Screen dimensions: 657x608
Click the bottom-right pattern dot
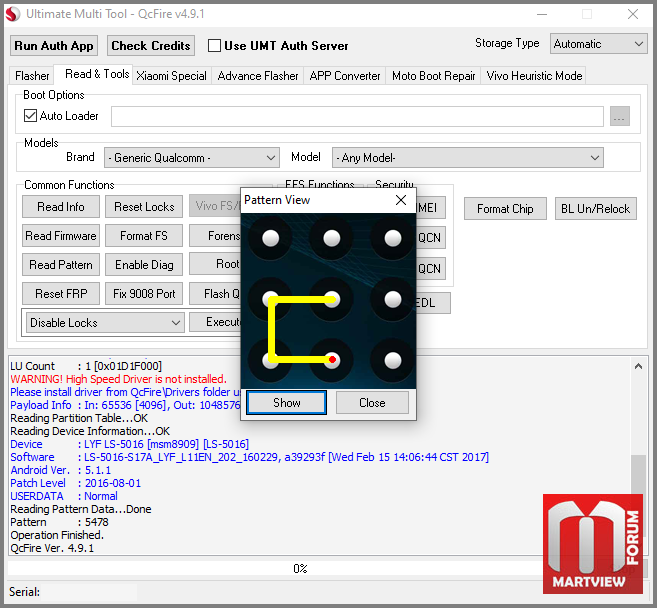click(x=392, y=359)
